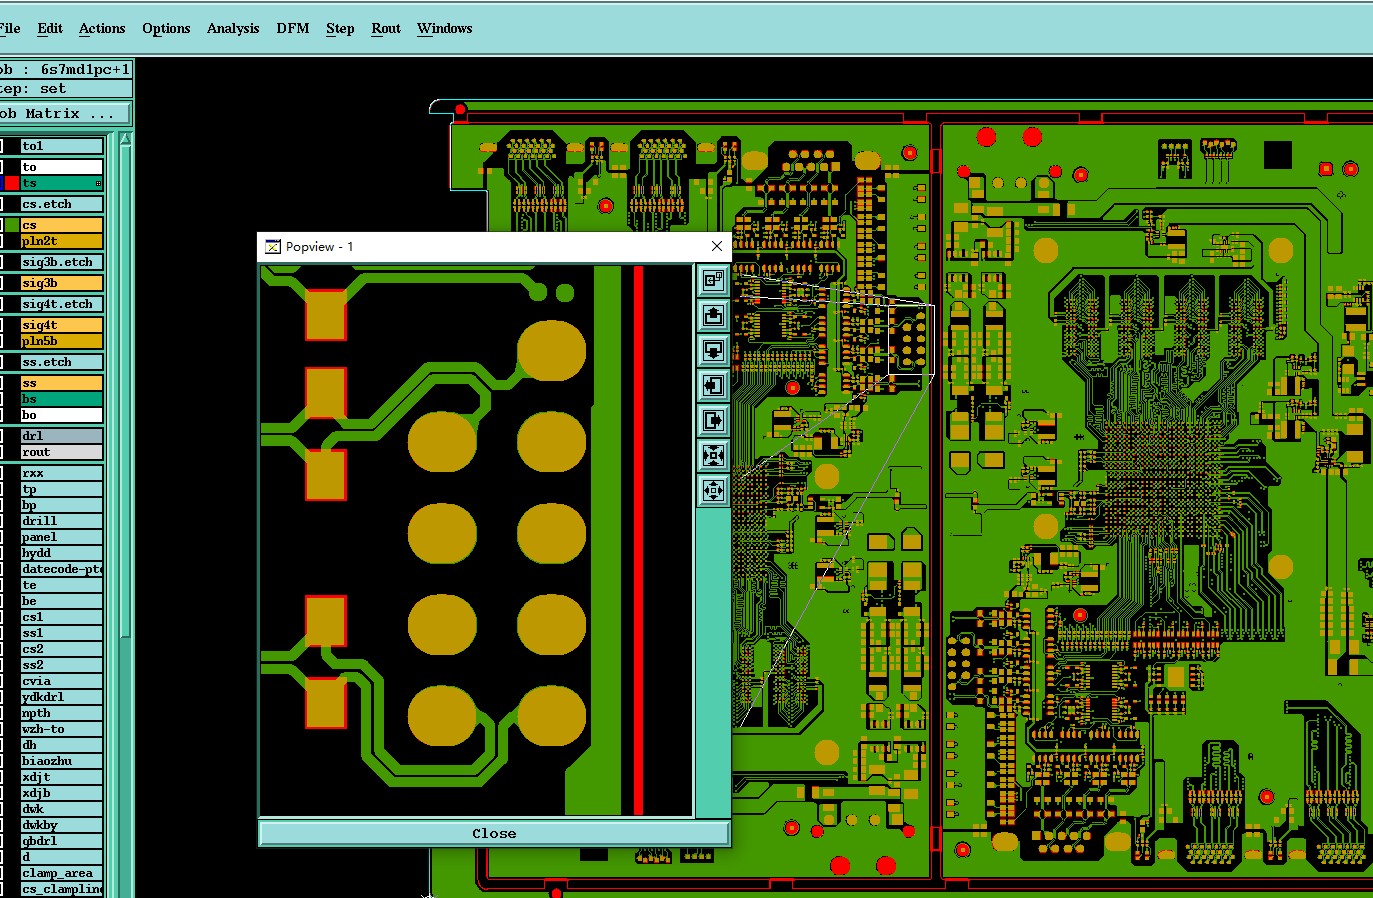Select the ss.etch layer
This screenshot has height=898, width=1373.
click(61, 362)
